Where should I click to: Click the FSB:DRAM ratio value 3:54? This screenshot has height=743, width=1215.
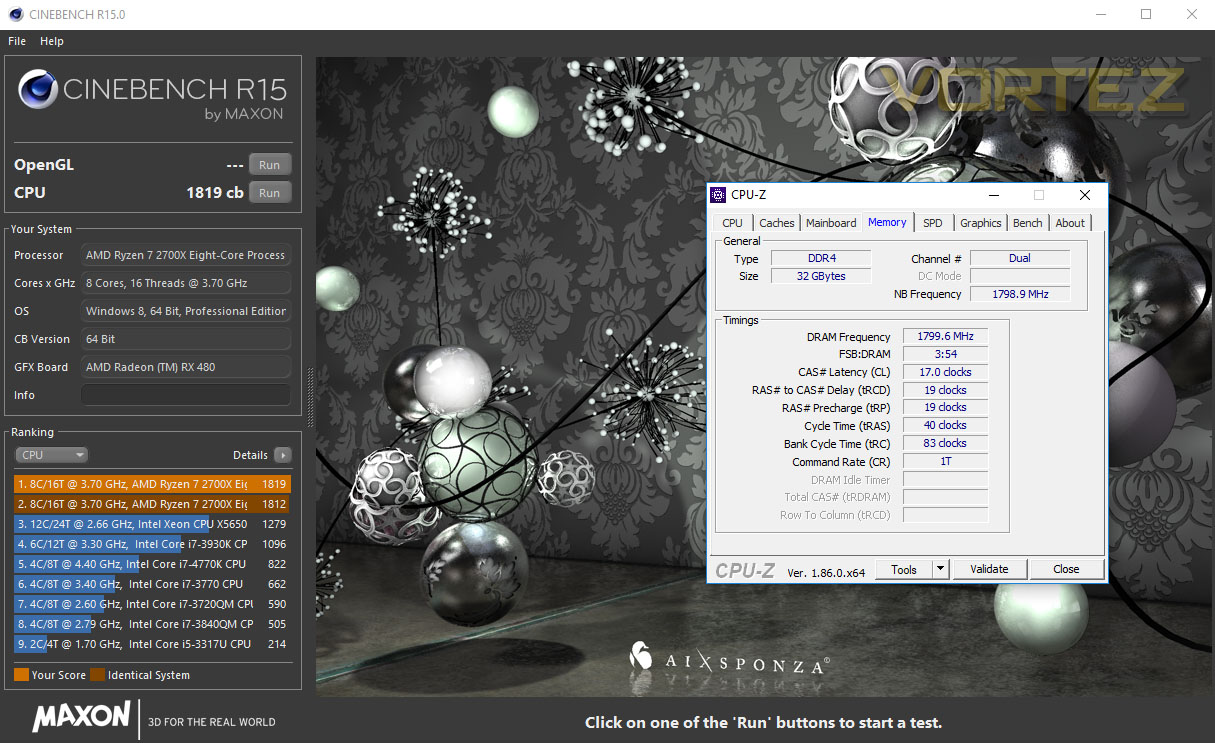pyautogui.click(x=945, y=354)
